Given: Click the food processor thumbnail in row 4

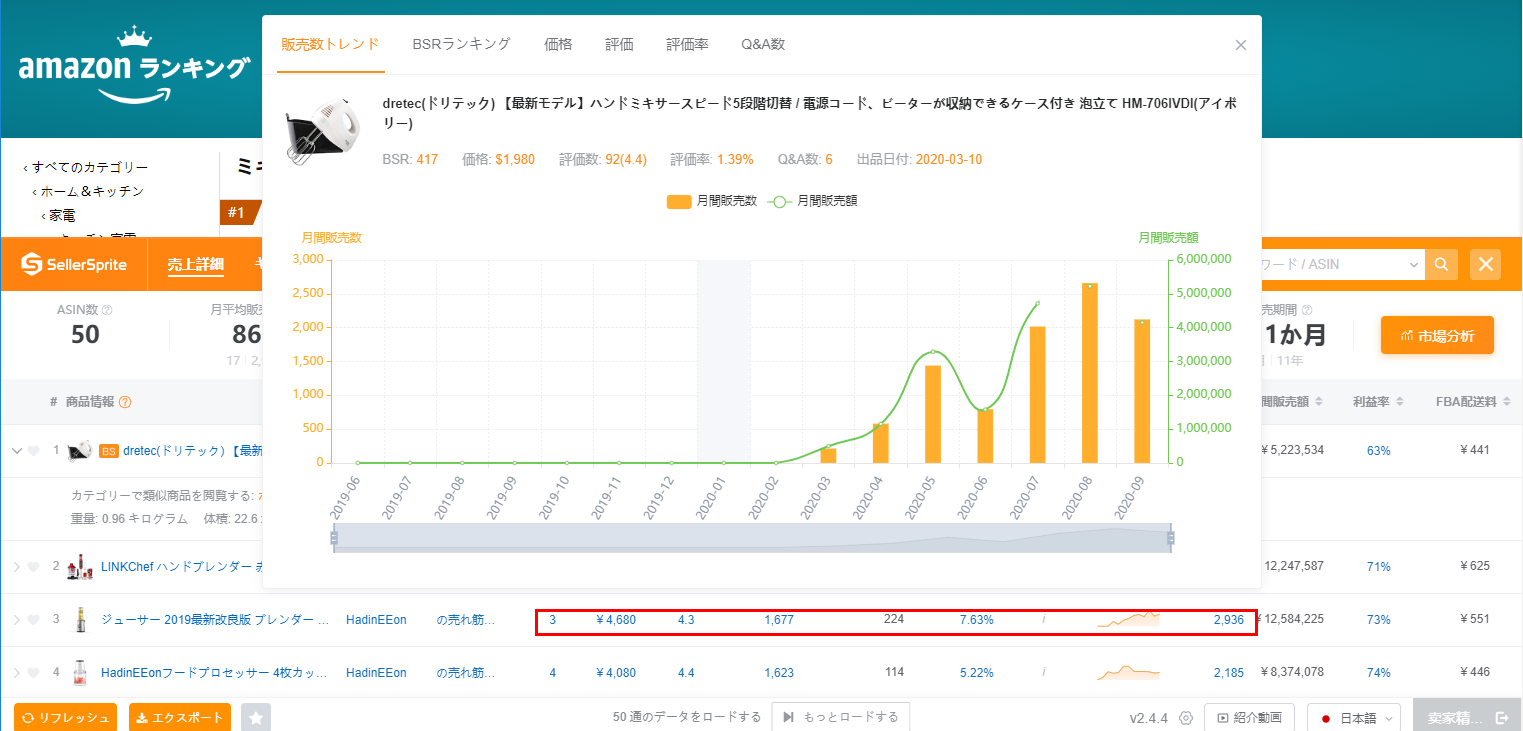Looking at the screenshot, I should point(80,673).
